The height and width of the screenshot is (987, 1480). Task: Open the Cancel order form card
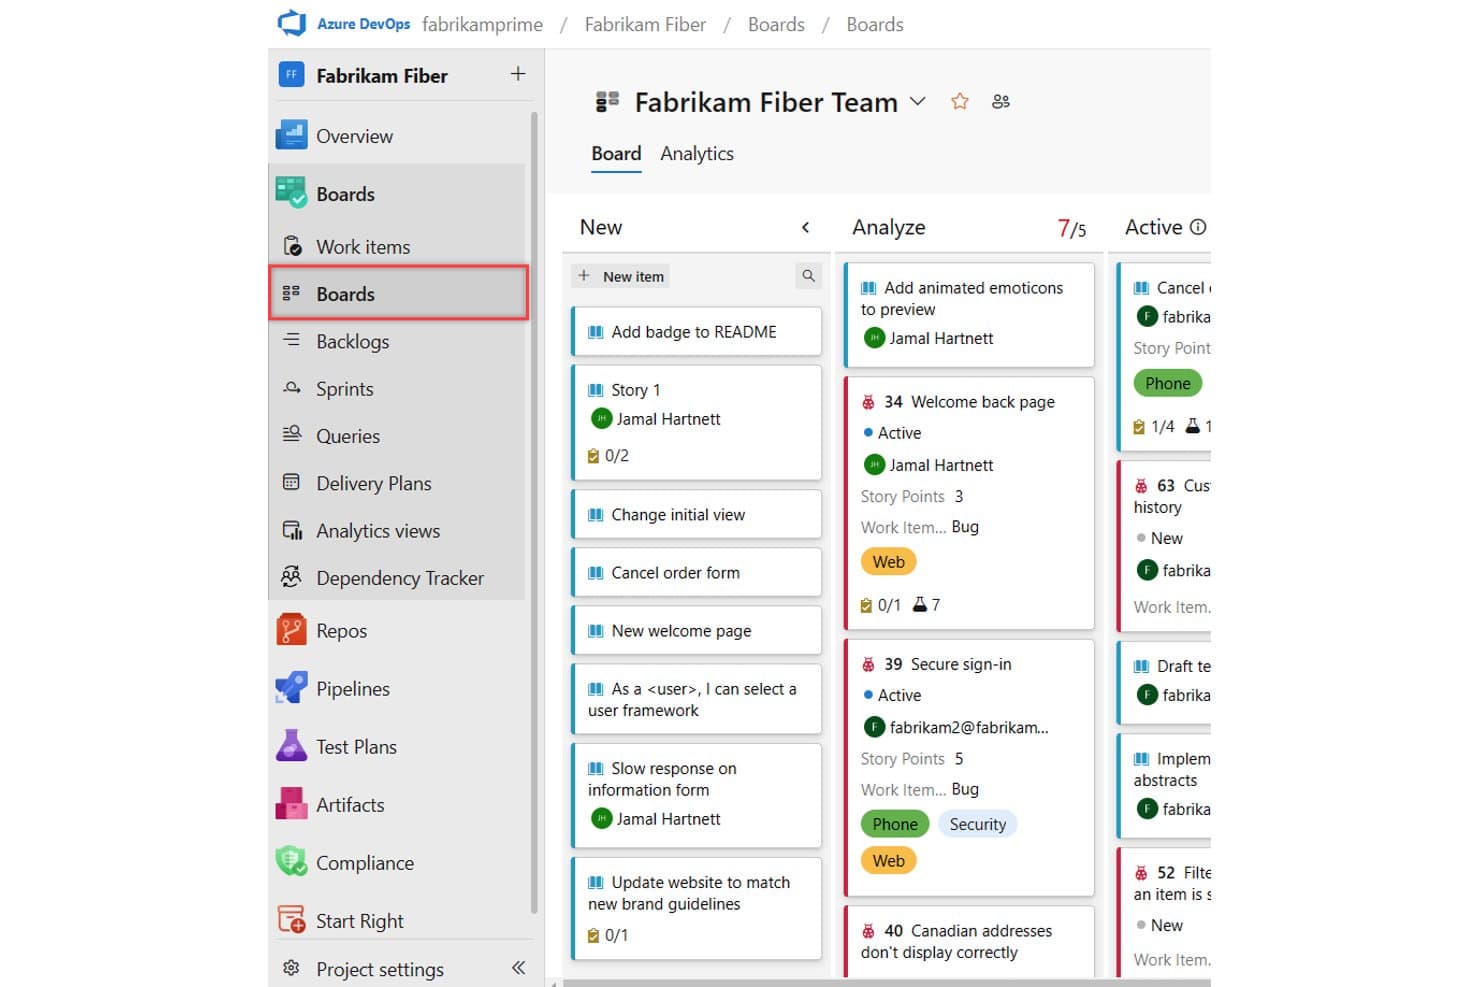pos(696,573)
